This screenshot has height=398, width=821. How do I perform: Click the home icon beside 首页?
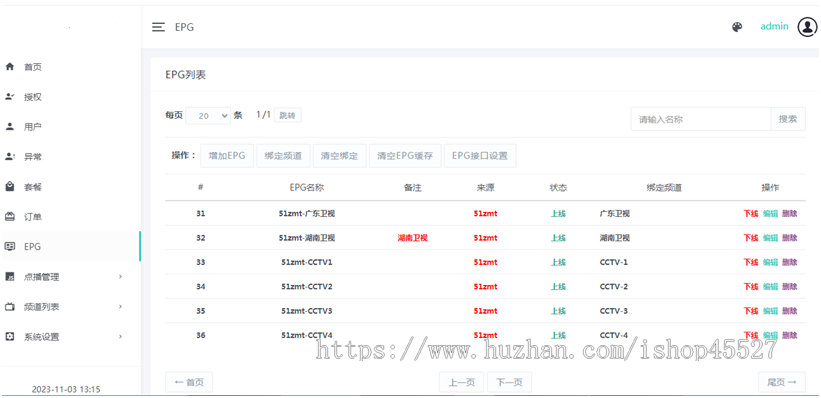click(x=9, y=67)
